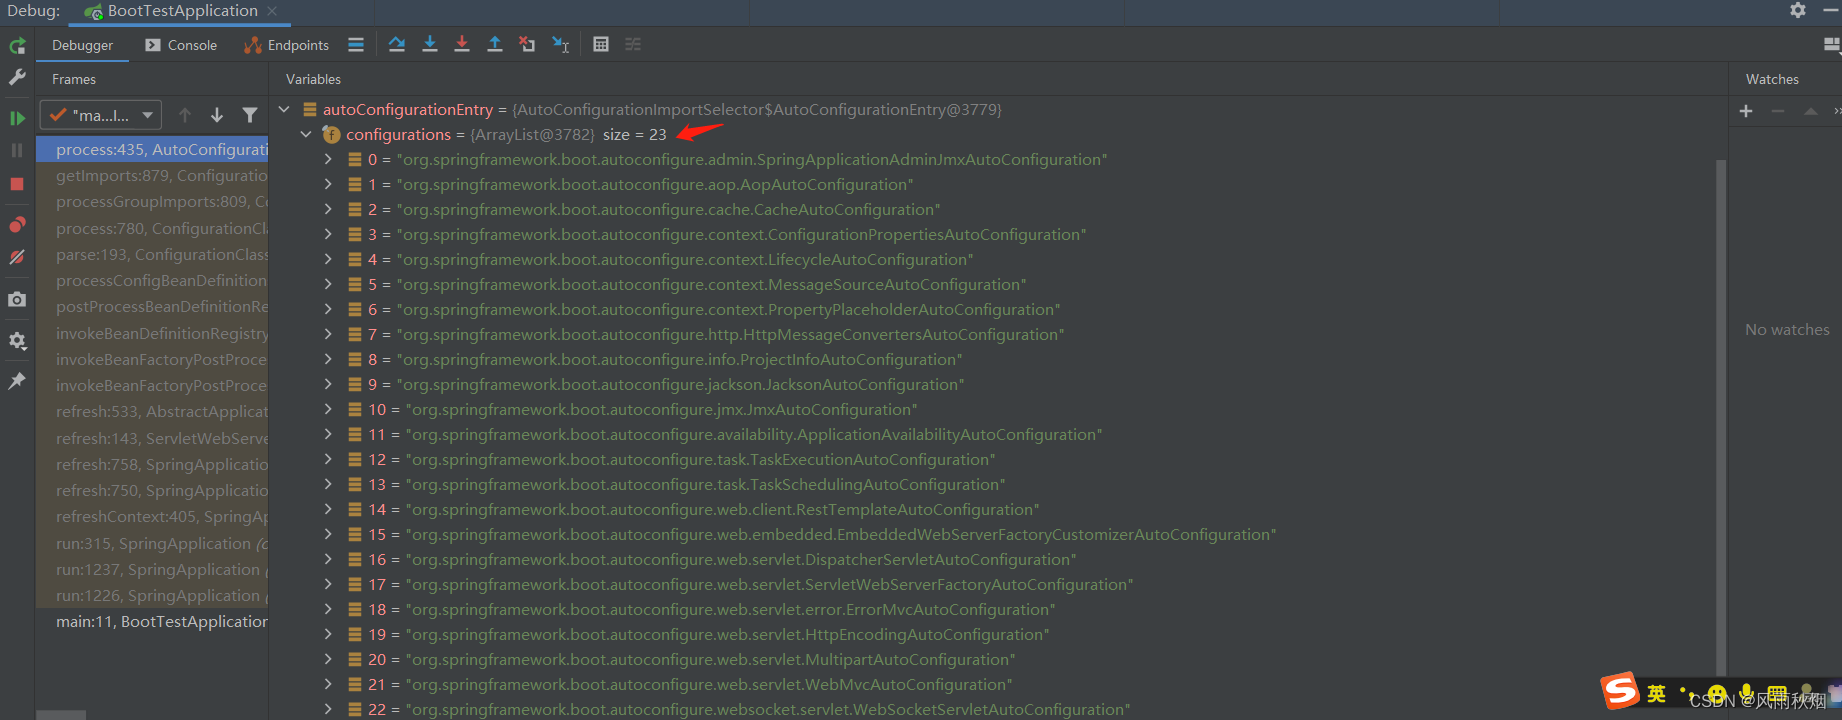Switch to the Debugger tab

(82, 45)
